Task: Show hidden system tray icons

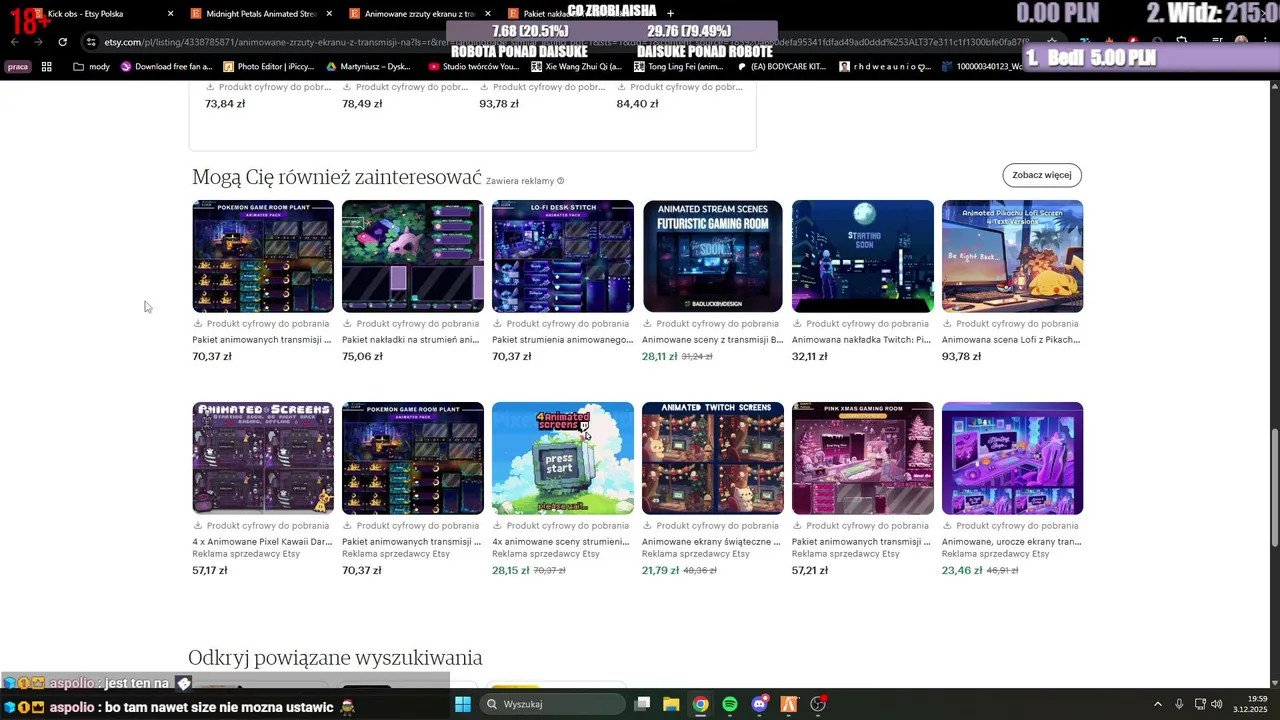Action: tap(1158, 704)
